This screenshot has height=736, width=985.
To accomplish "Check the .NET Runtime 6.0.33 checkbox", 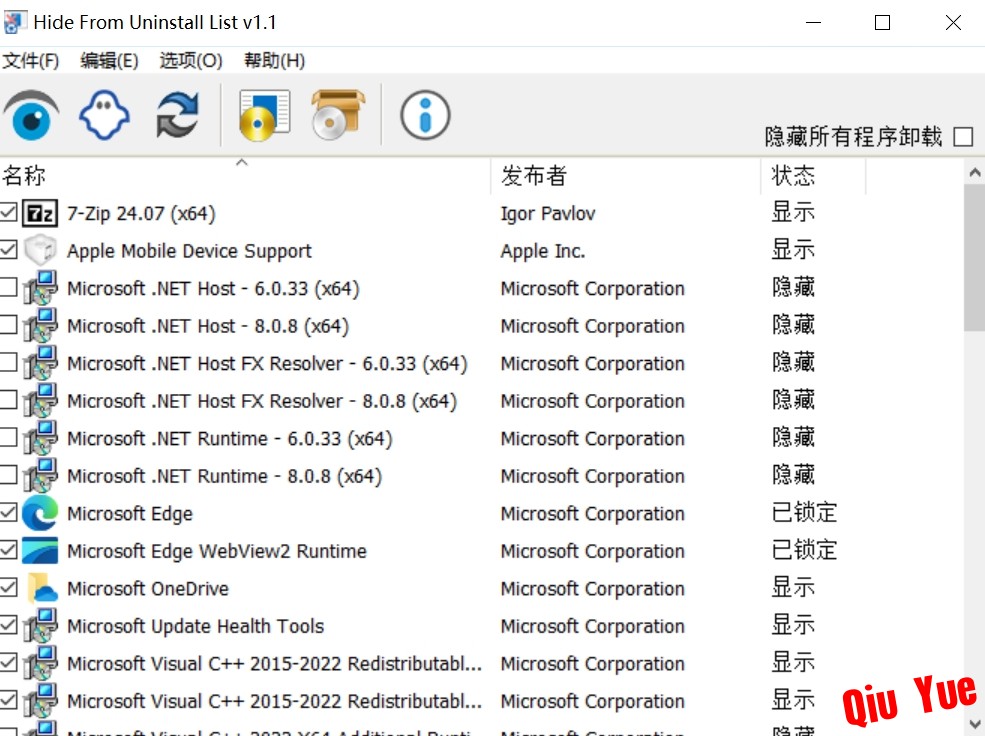I will coord(8,438).
